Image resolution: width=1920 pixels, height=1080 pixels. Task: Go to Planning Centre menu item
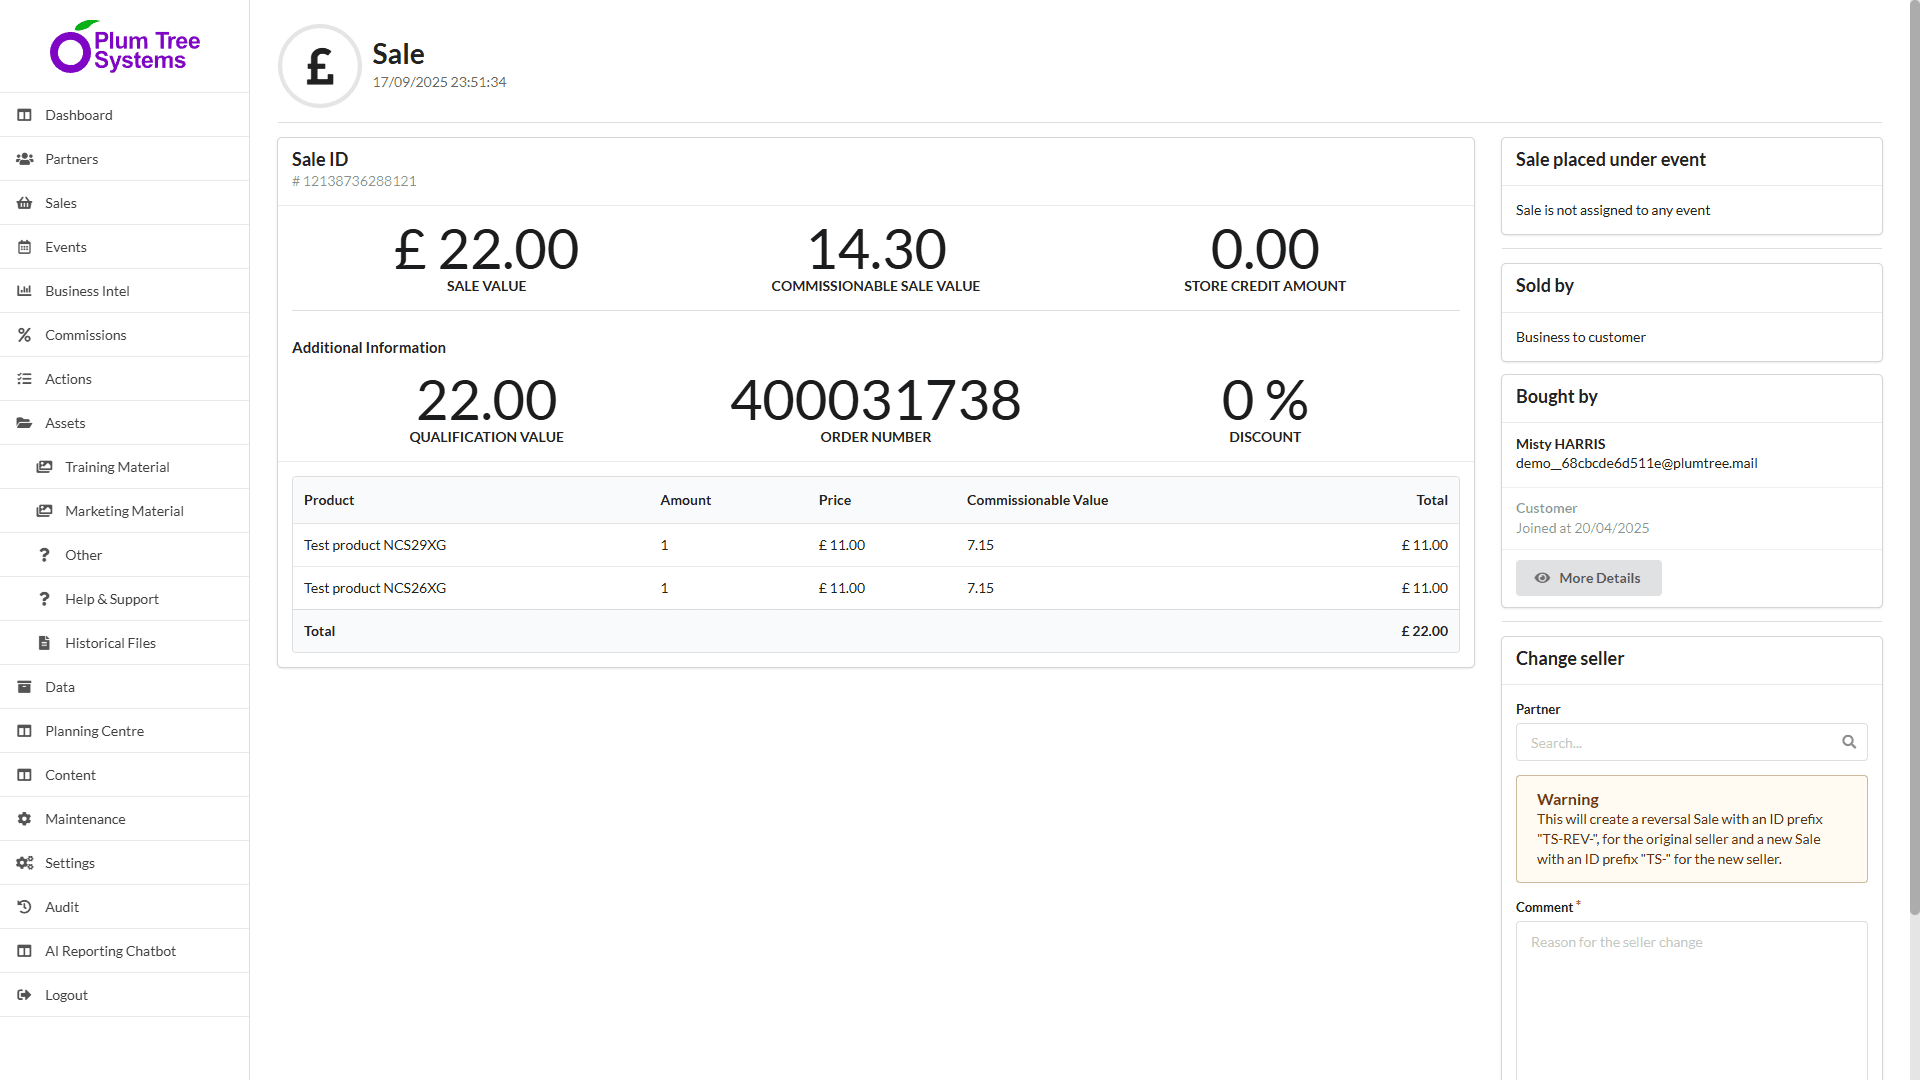point(94,731)
